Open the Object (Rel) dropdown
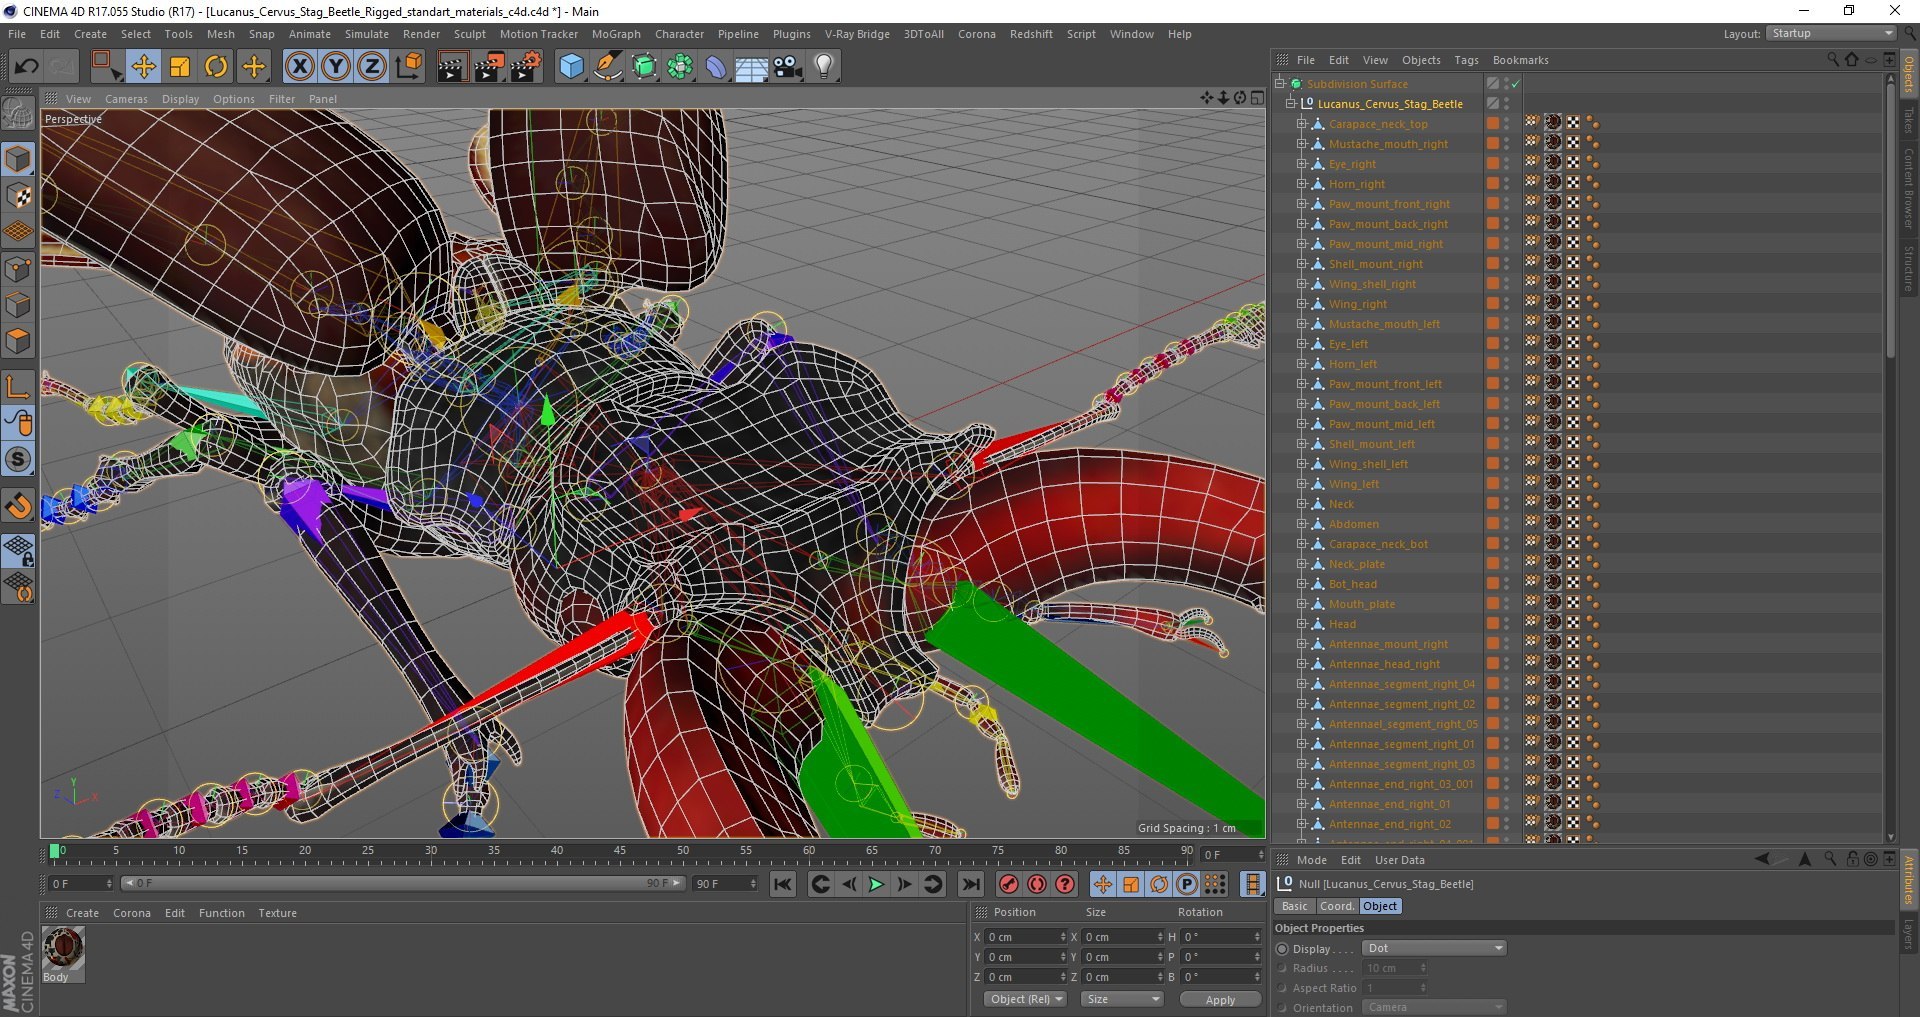This screenshot has height=1017, width=1920. pos(1025,999)
